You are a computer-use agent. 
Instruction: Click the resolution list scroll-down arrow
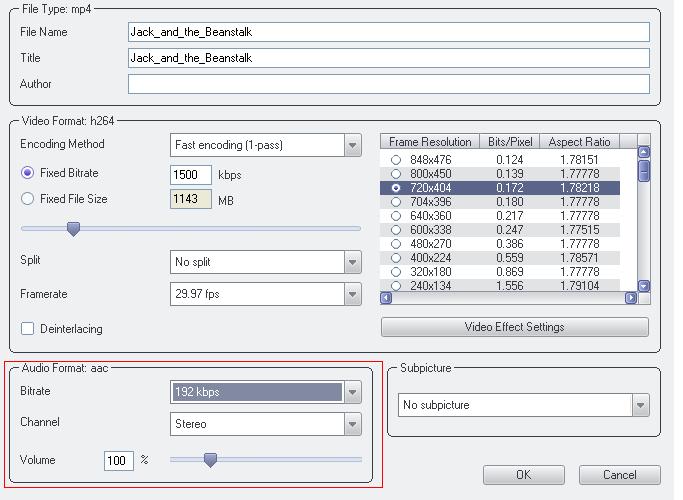click(x=644, y=286)
